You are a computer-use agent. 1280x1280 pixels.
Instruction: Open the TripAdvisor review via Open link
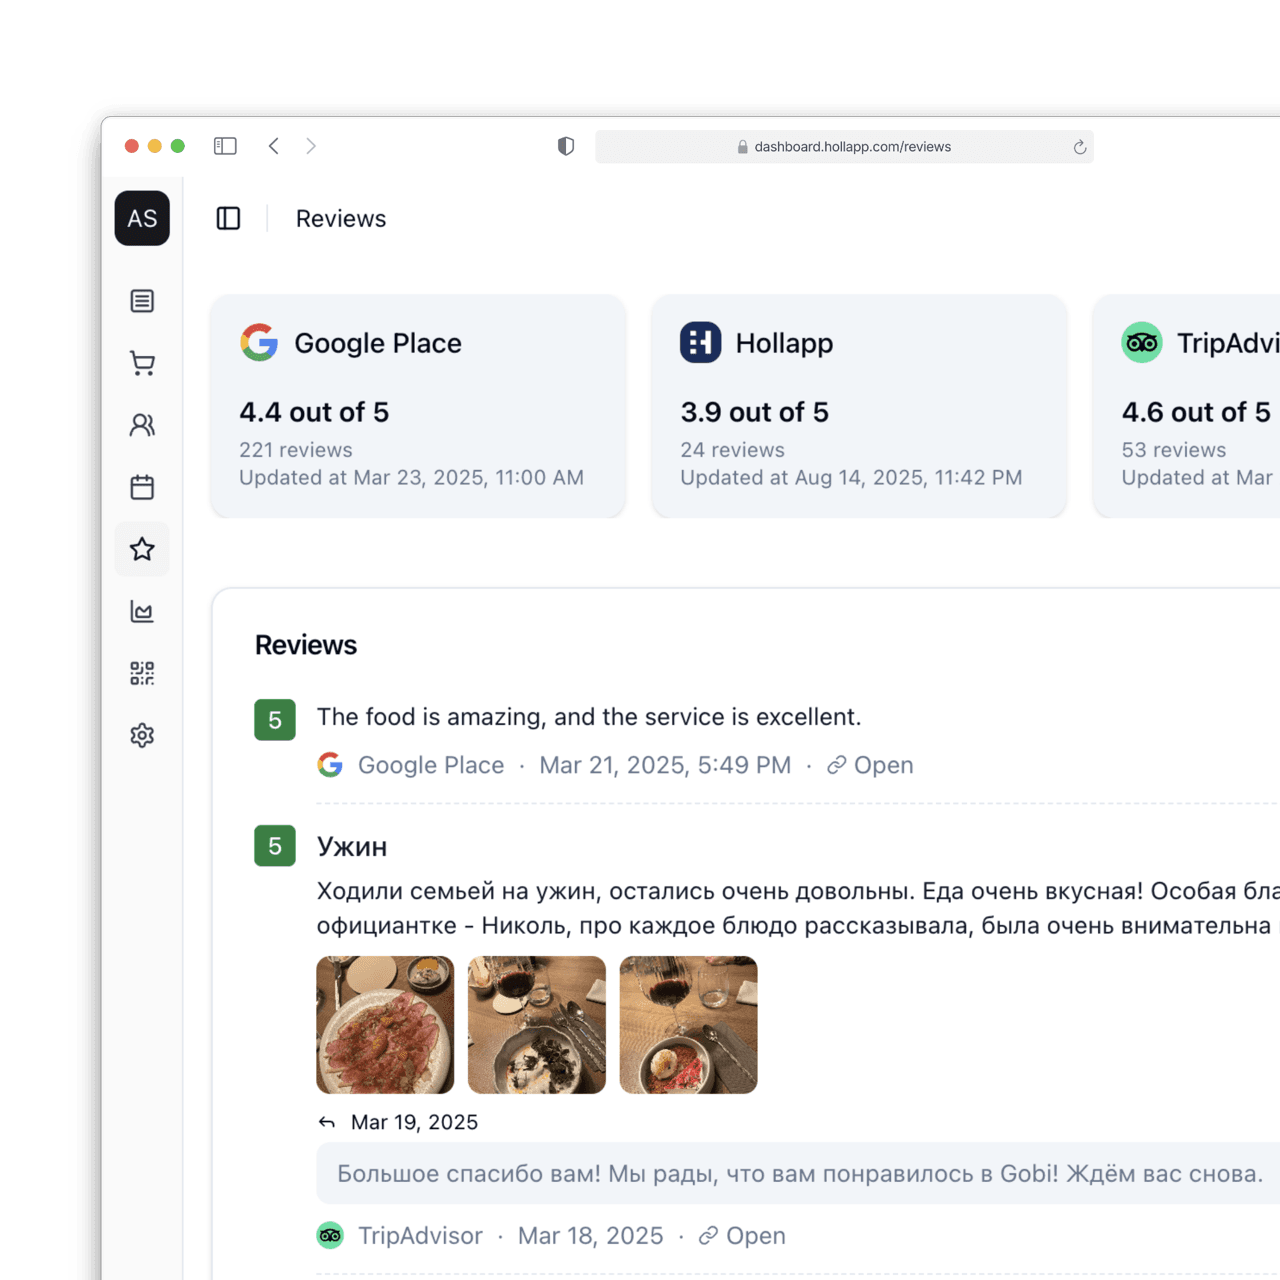tap(742, 1236)
